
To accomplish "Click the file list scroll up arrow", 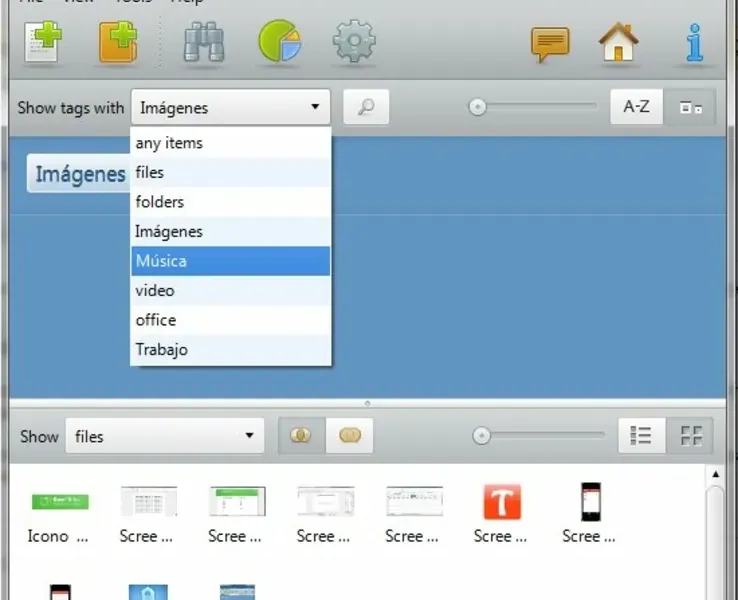I will pyautogui.click(x=715, y=474).
